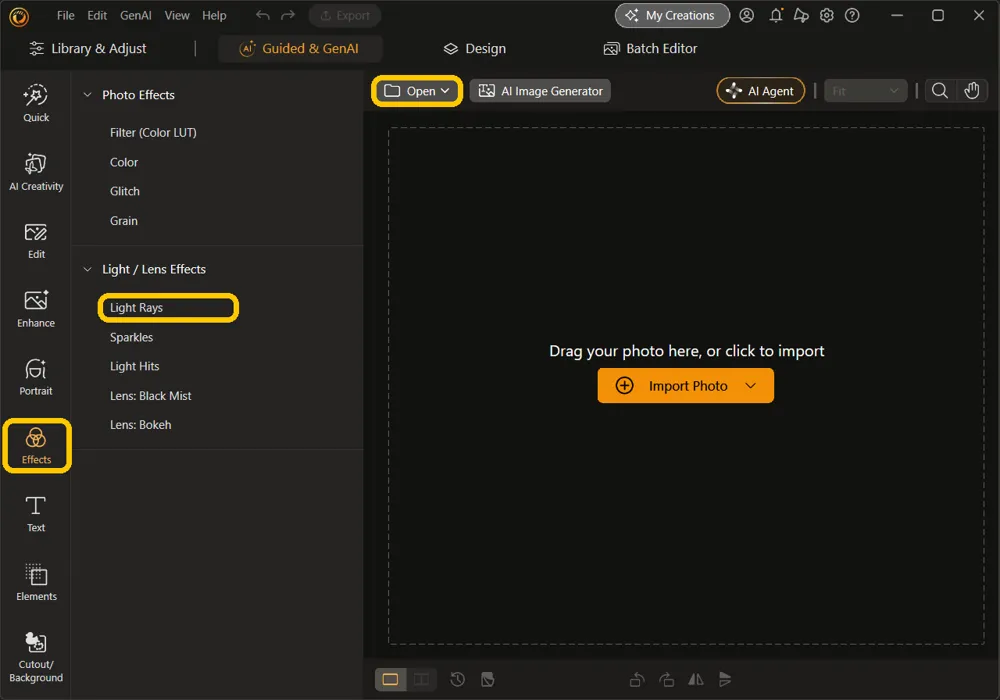Select Lens: Black Mist effect
Image resolution: width=1000 pixels, height=700 pixels.
(x=151, y=396)
